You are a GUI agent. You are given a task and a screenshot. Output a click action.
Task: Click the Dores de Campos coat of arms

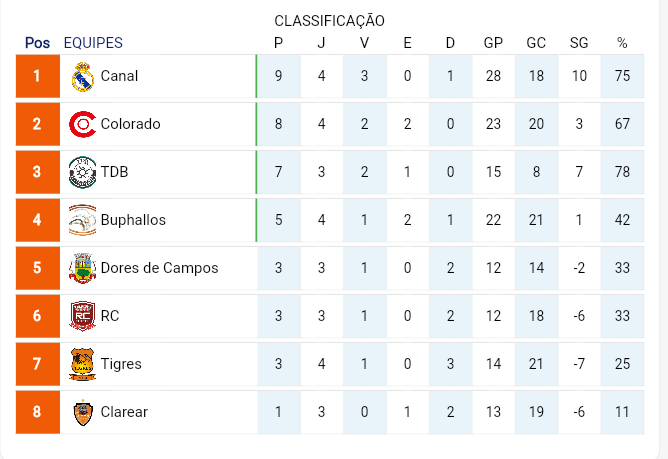pos(82,268)
